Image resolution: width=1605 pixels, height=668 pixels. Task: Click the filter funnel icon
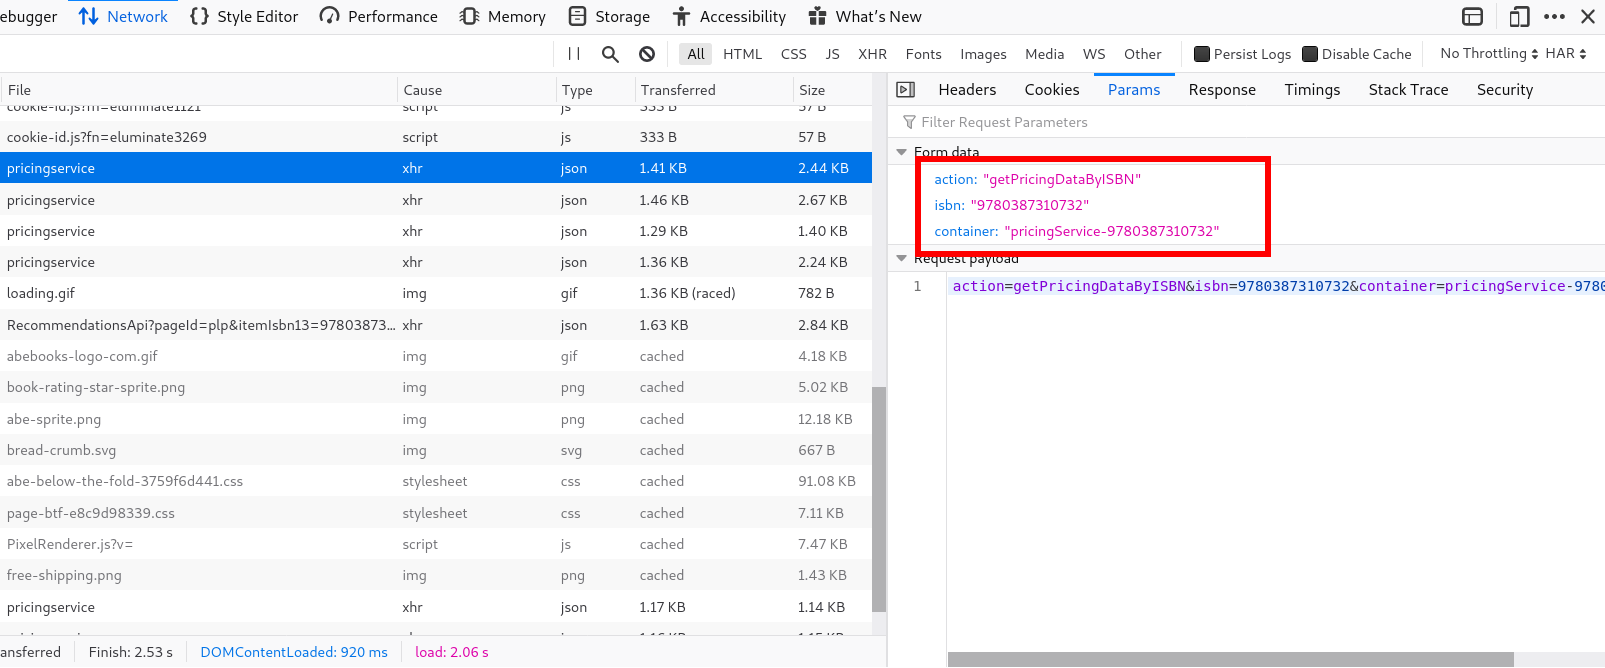tap(909, 122)
